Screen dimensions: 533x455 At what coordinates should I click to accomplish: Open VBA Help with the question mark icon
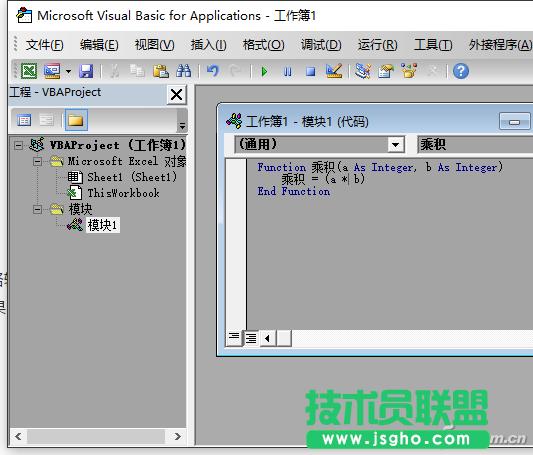[461, 71]
